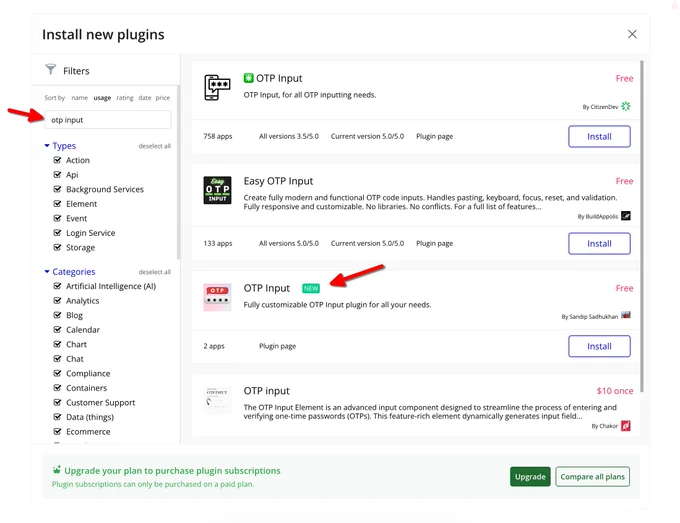Click the Easy OTP Input title
This screenshot has width=680, height=523.
[278, 181]
